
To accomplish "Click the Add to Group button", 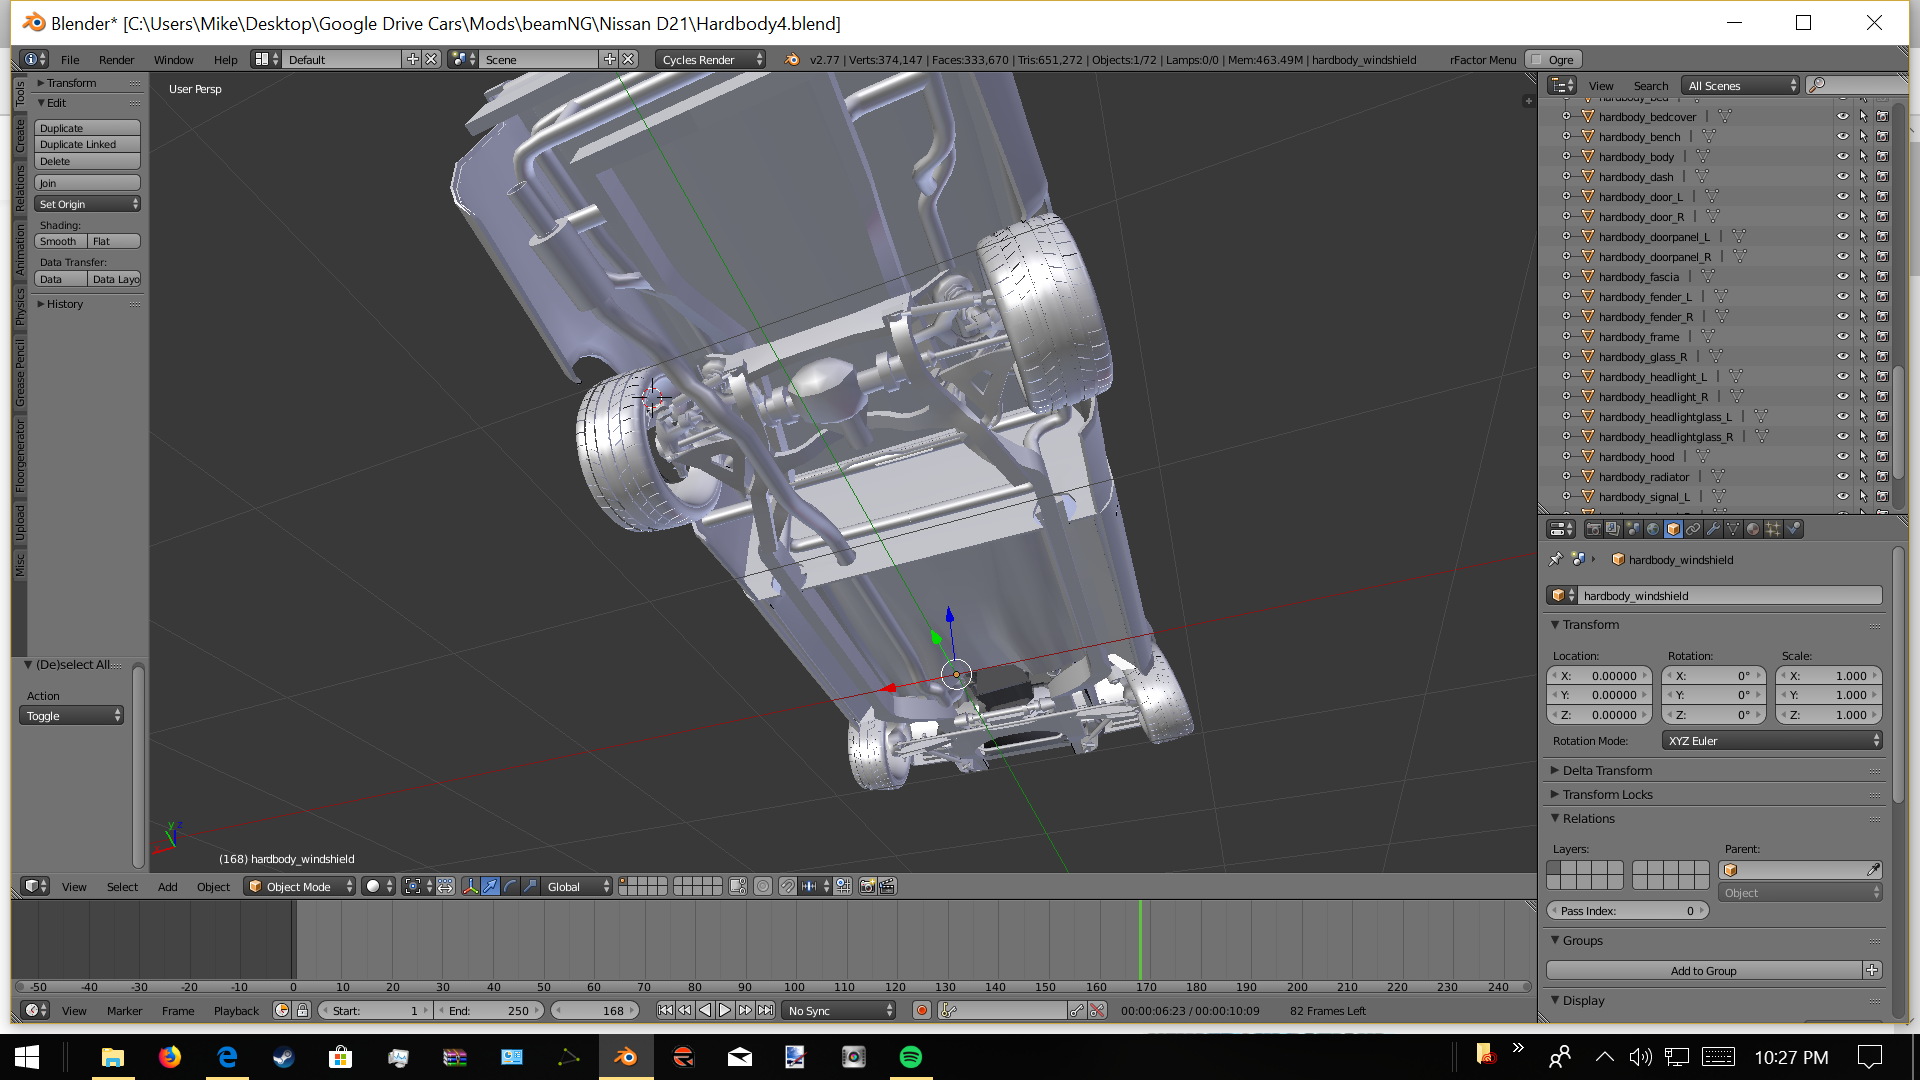I will click(1703, 971).
